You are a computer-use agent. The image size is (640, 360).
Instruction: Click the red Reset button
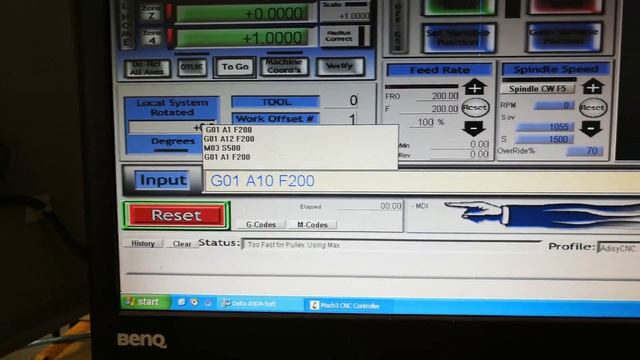click(176, 215)
